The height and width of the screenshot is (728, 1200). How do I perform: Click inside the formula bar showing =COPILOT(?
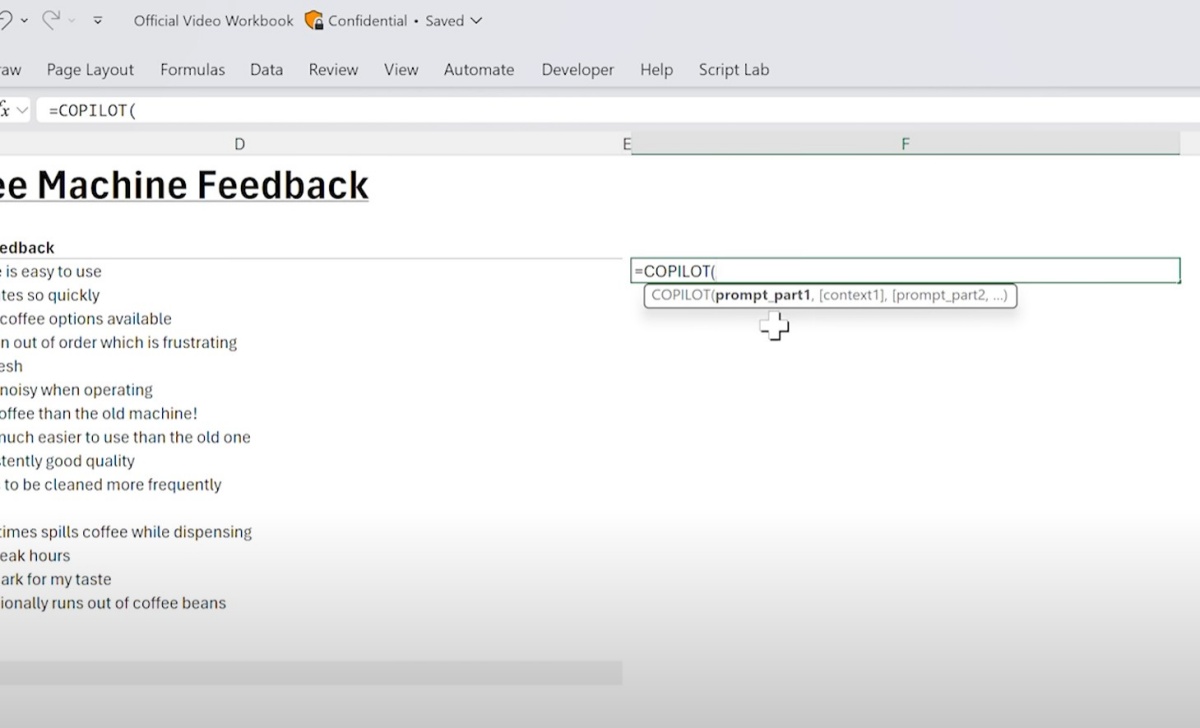pos(617,110)
